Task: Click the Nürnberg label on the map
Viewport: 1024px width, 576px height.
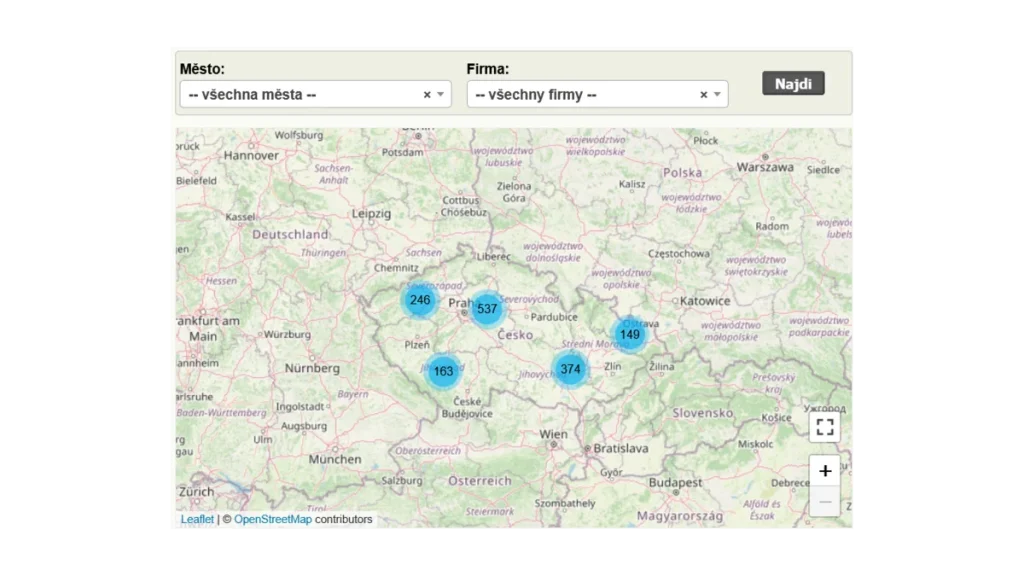Action: point(312,368)
